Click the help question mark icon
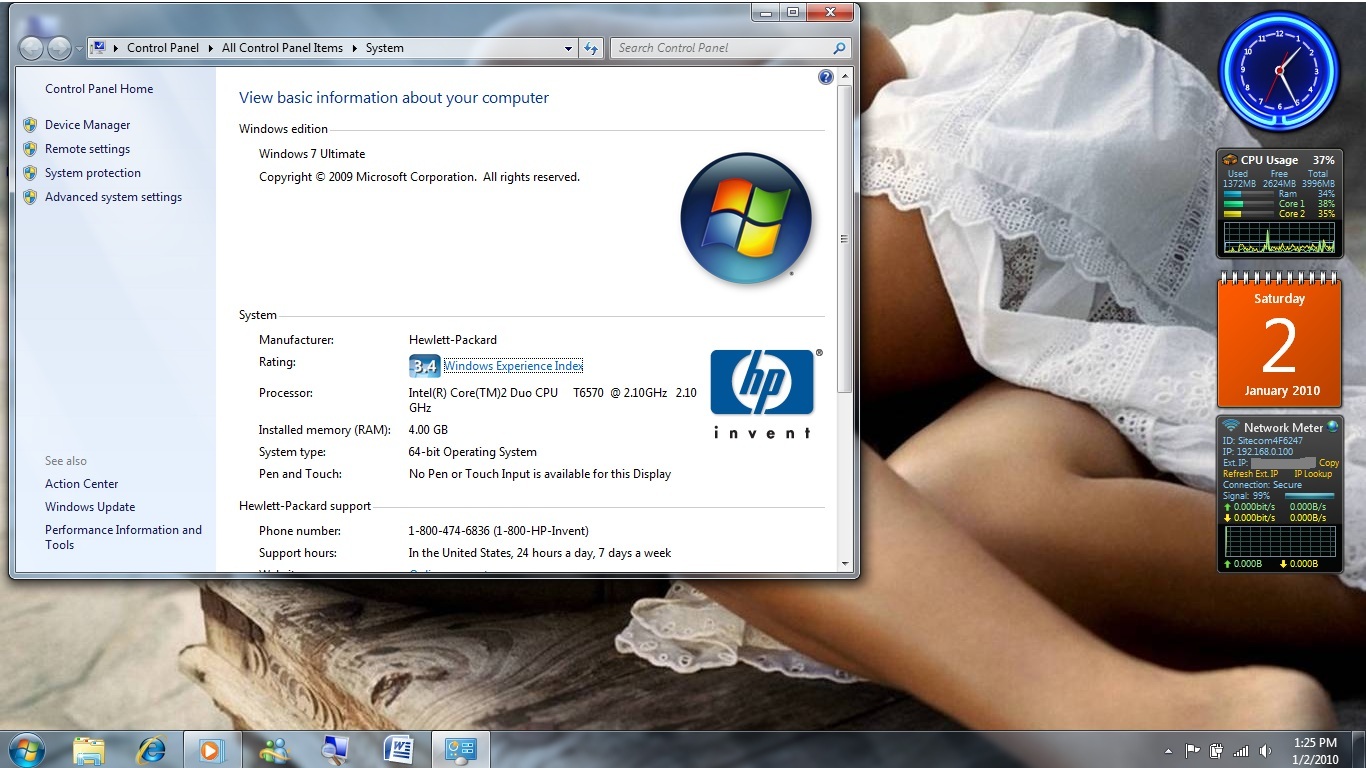 coord(826,77)
